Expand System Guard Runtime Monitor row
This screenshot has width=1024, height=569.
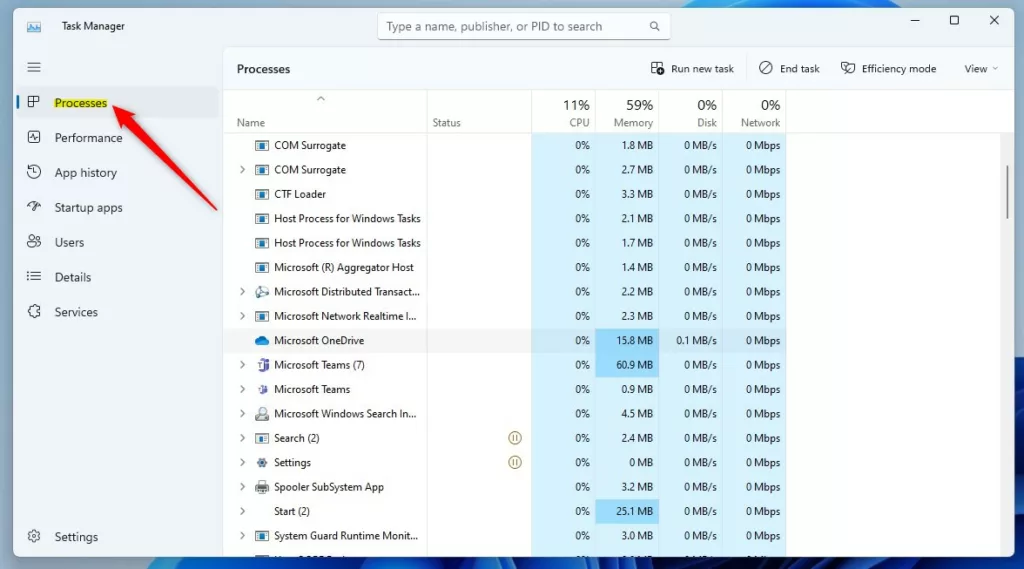click(242, 536)
